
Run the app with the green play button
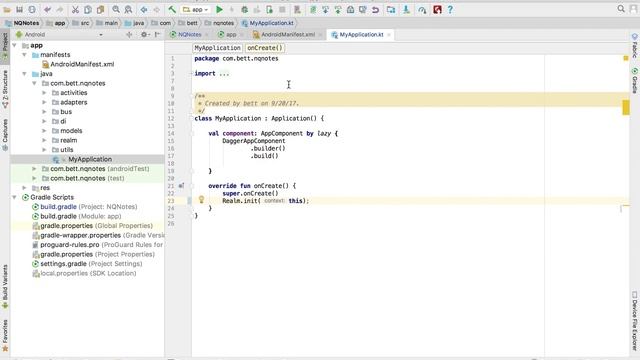click(220, 9)
